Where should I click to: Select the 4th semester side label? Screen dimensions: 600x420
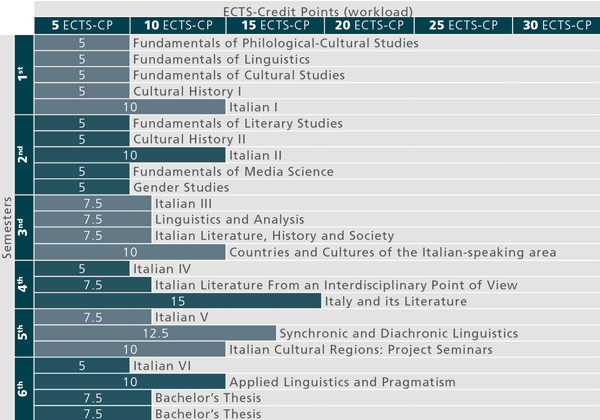point(23,285)
